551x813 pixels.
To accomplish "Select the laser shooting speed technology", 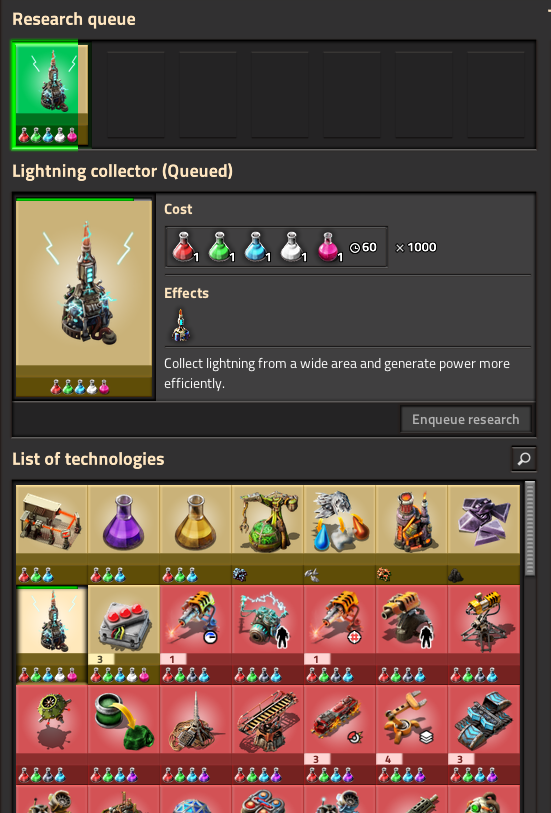I will point(195,635).
